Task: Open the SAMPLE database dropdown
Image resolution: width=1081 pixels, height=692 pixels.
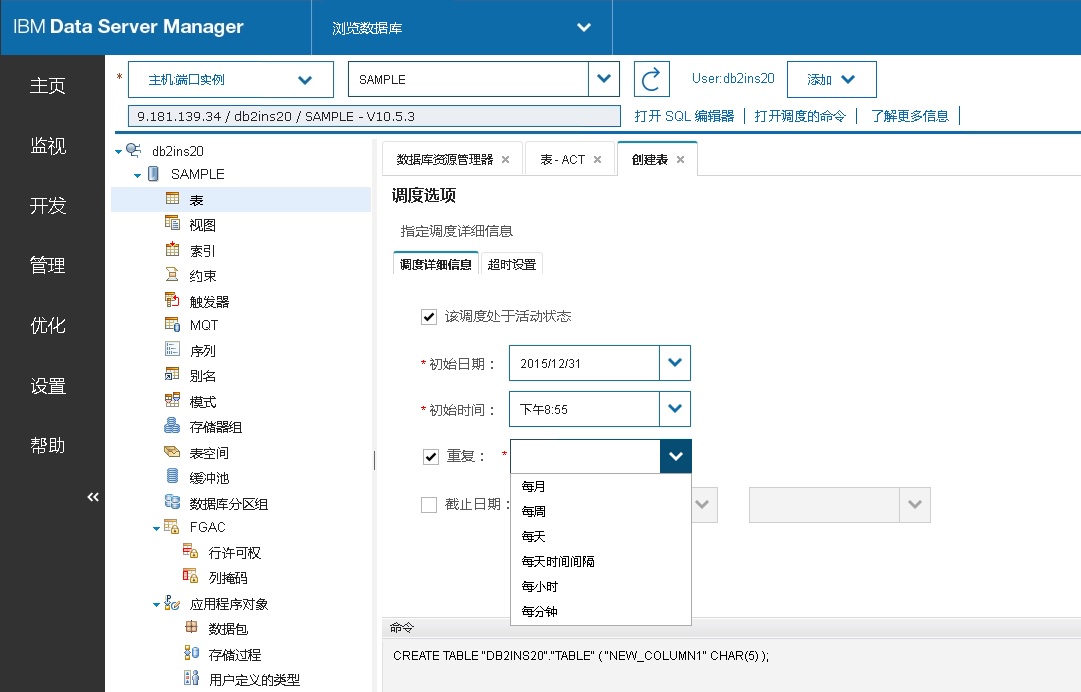Action: 604,78
